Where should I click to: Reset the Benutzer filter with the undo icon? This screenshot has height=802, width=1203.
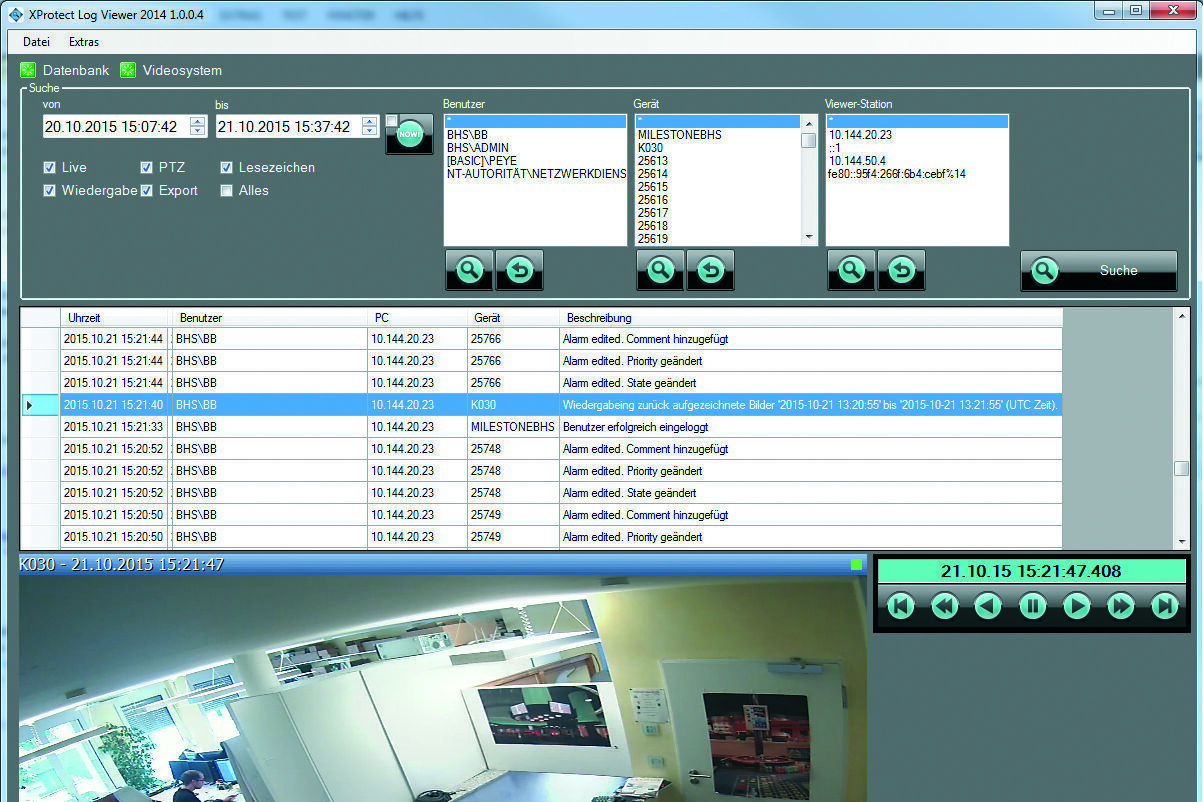(x=519, y=270)
